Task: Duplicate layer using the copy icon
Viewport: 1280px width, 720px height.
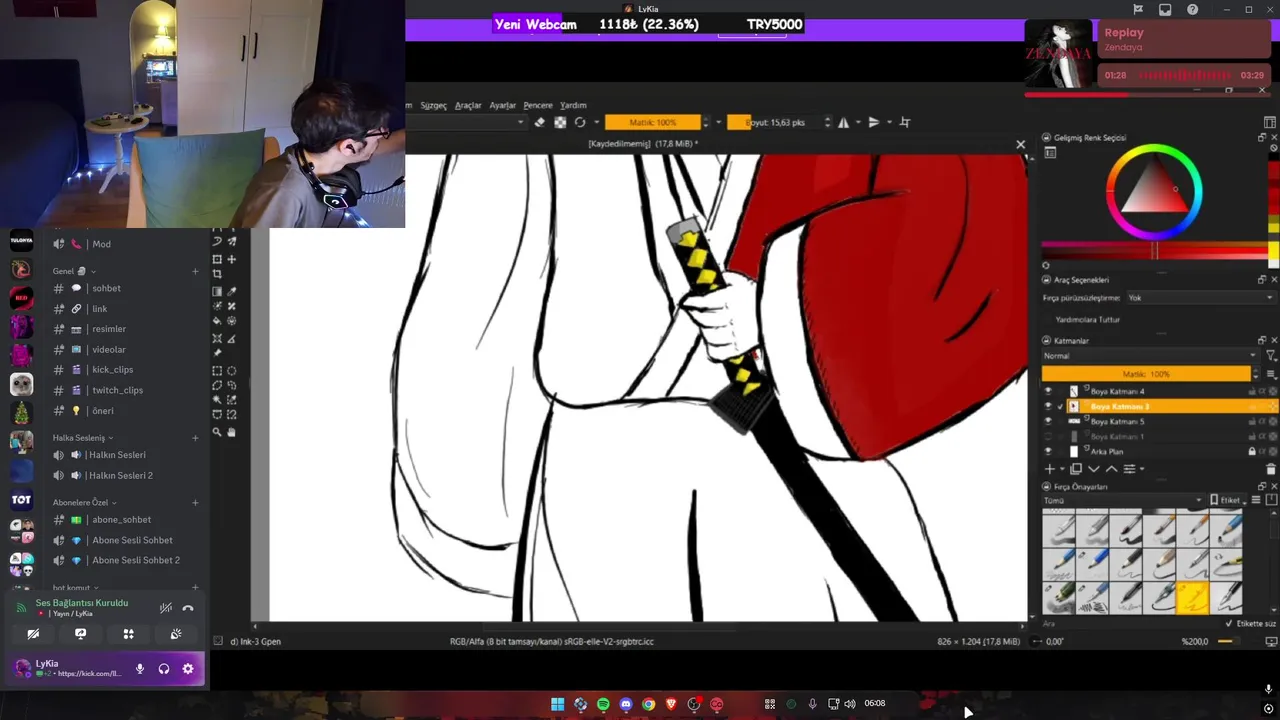Action: click(x=1076, y=469)
